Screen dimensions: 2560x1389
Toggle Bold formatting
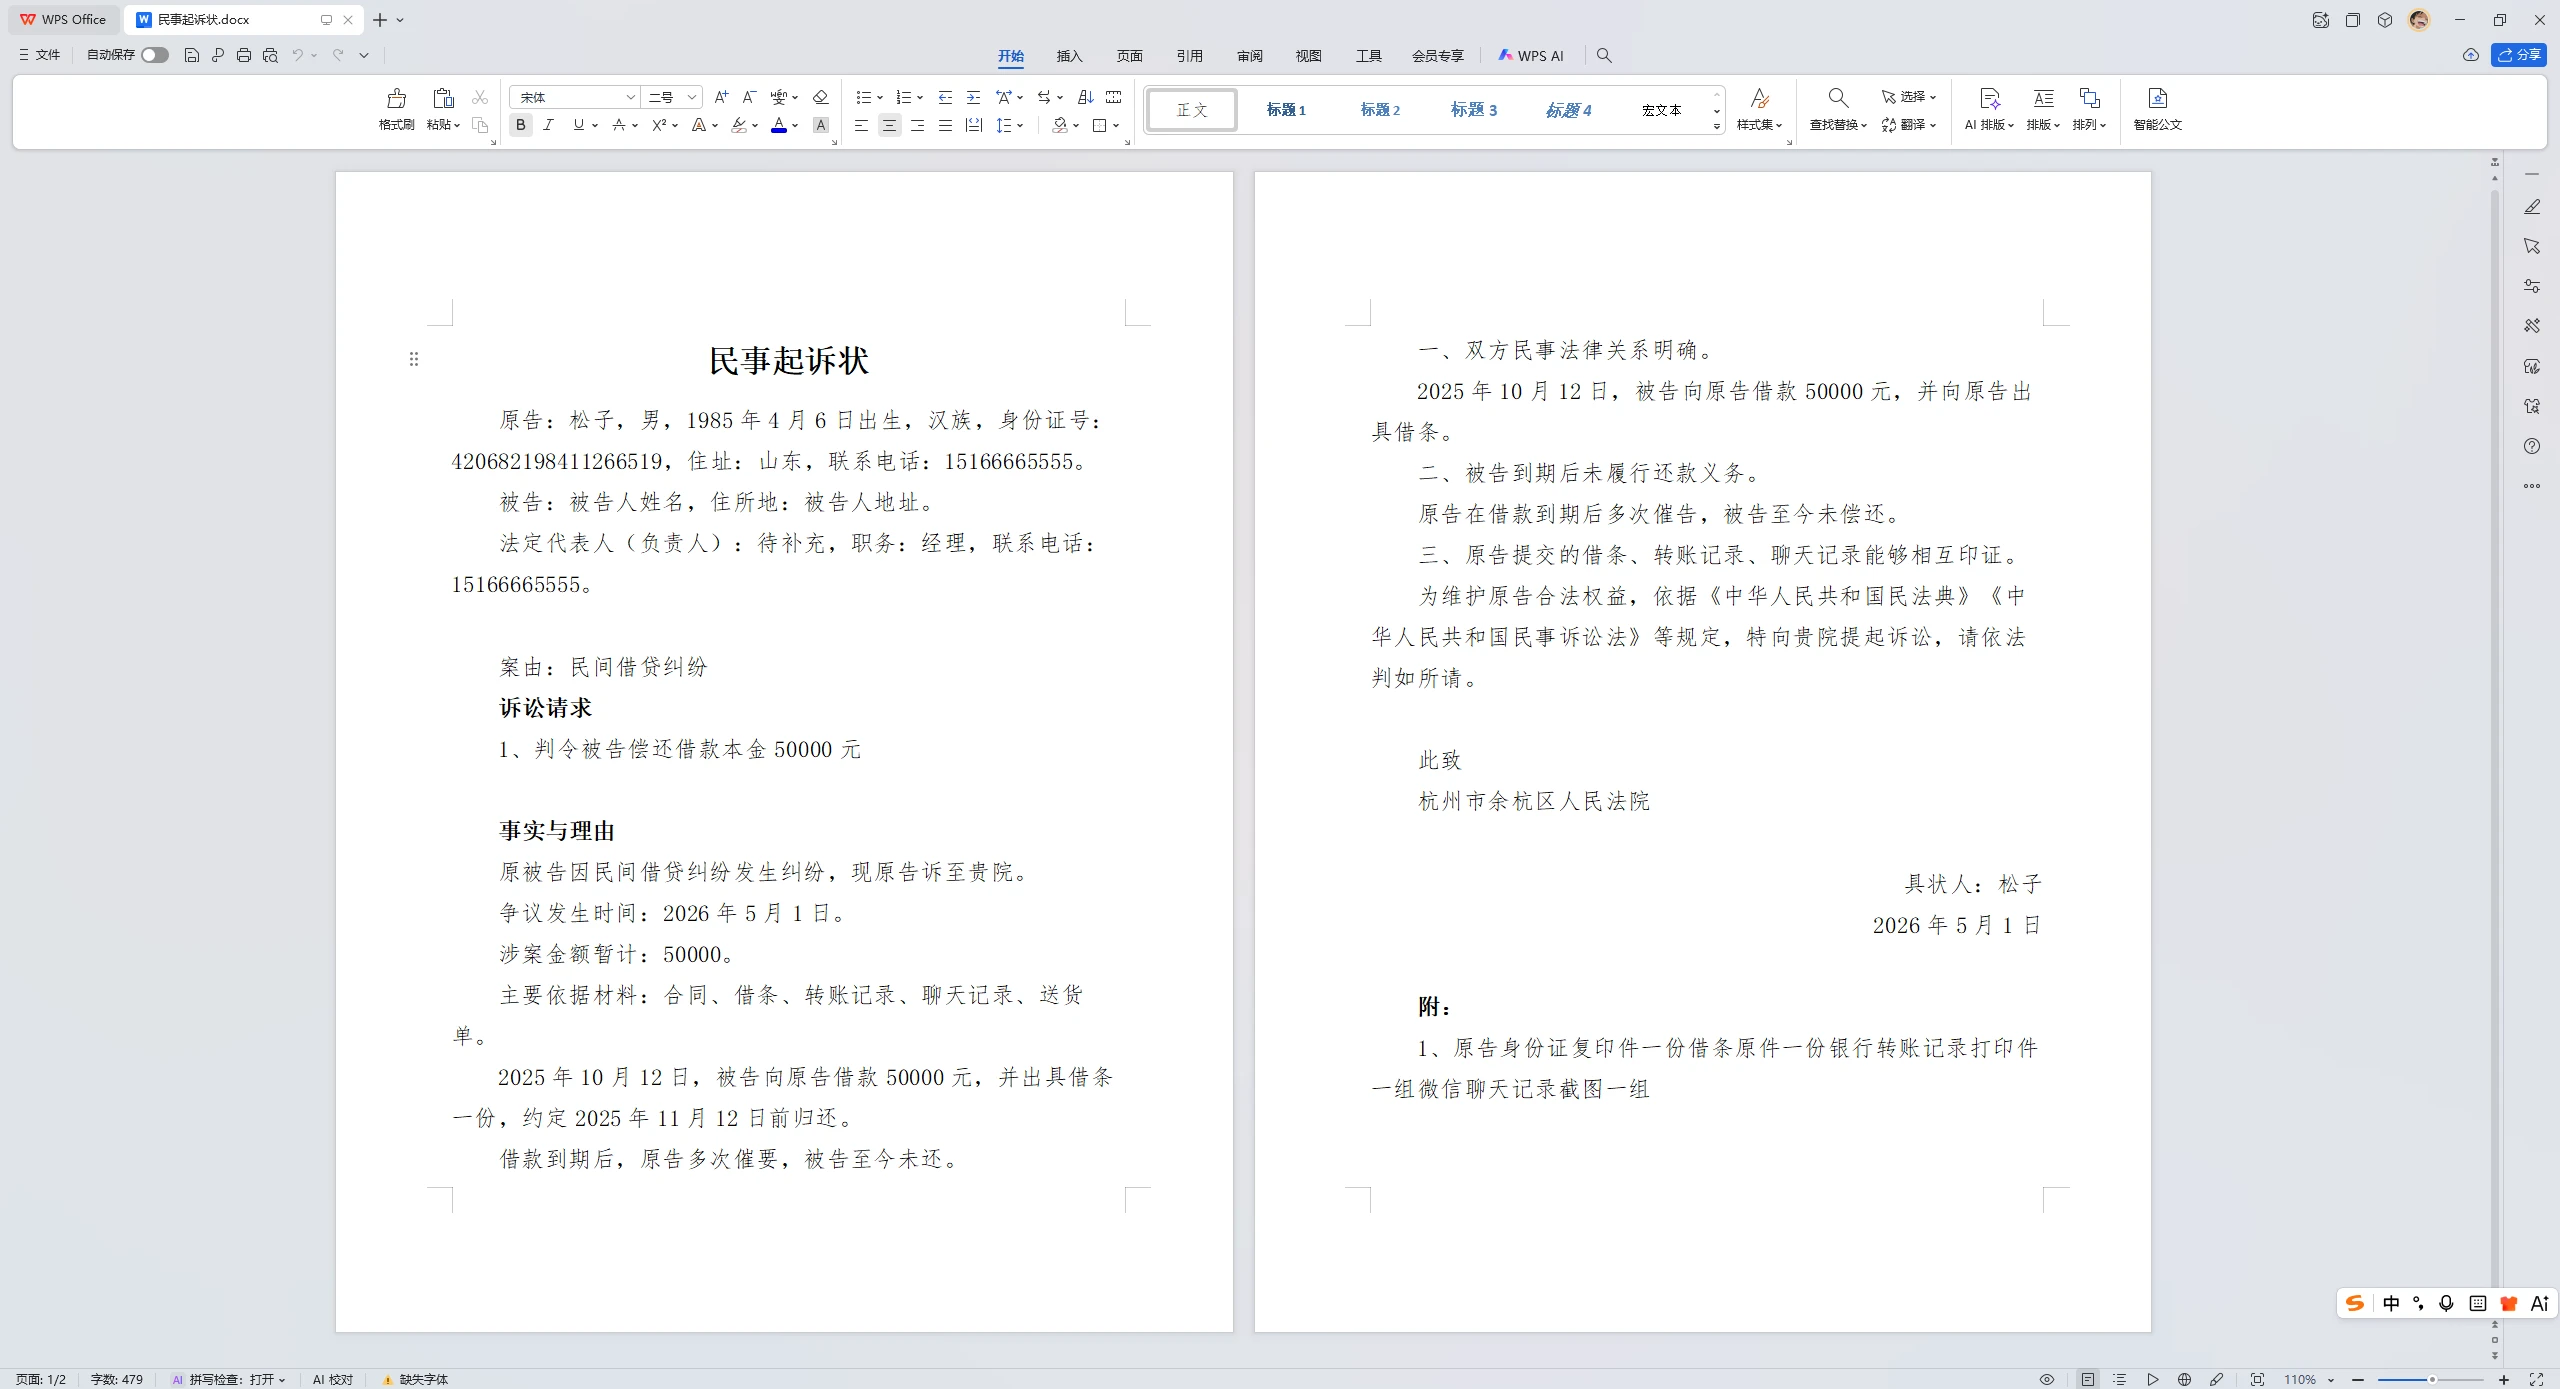pos(521,125)
